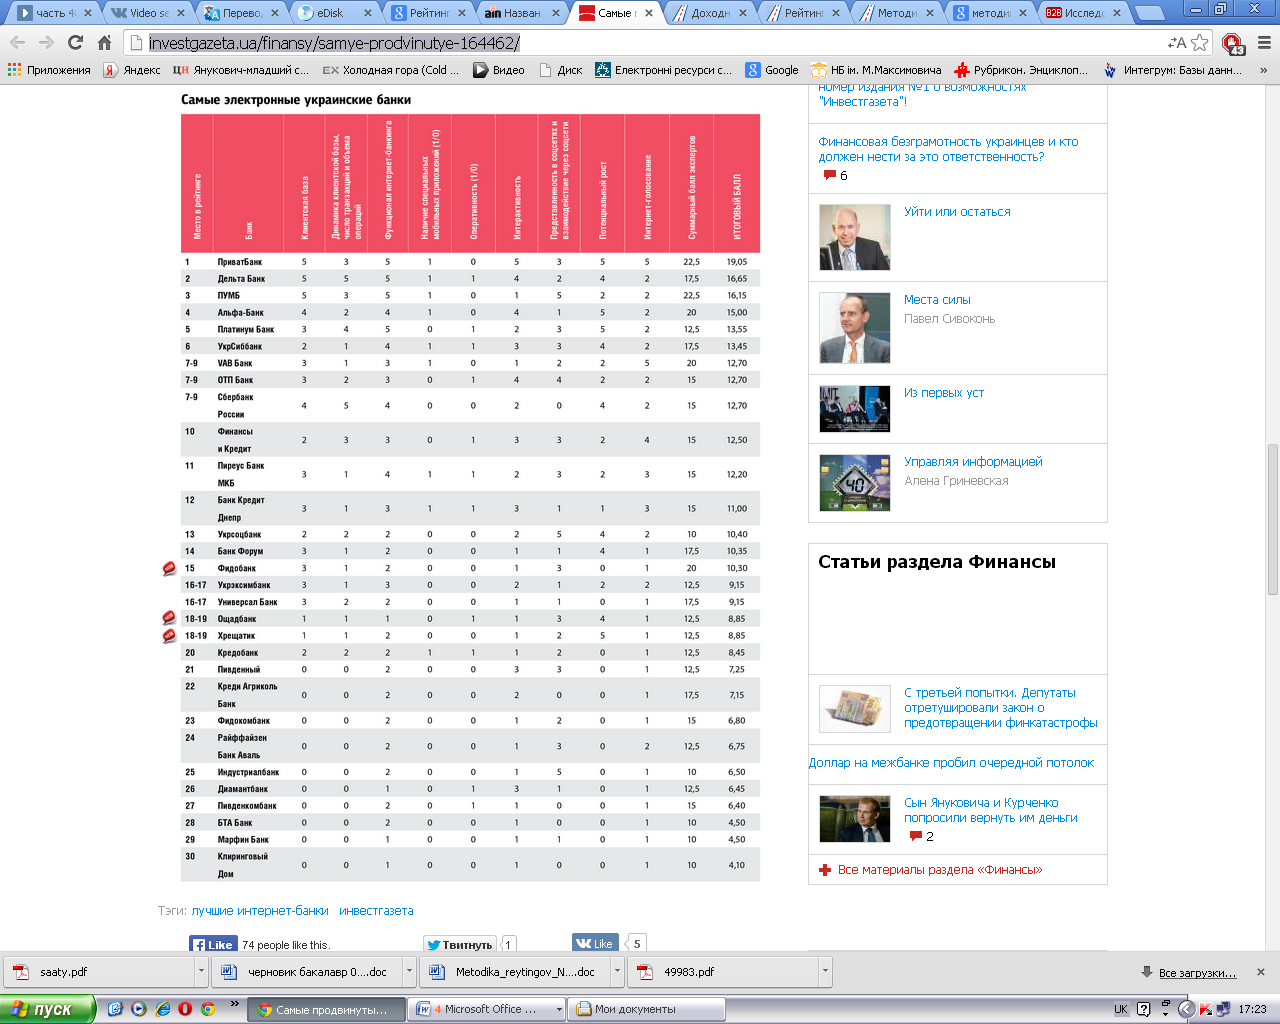This screenshot has height=1024, width=1280.
Task: Open the article Управляя информацией
Action: click(x=973, y=462)
